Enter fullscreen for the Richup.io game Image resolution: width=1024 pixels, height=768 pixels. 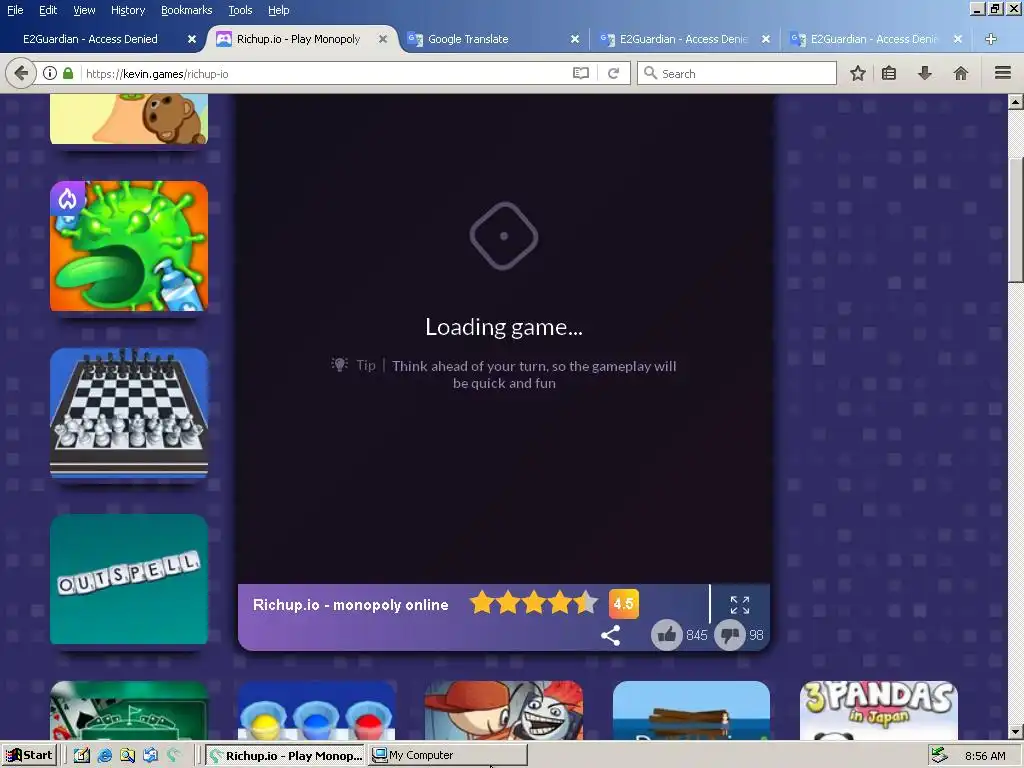[740, 605]
